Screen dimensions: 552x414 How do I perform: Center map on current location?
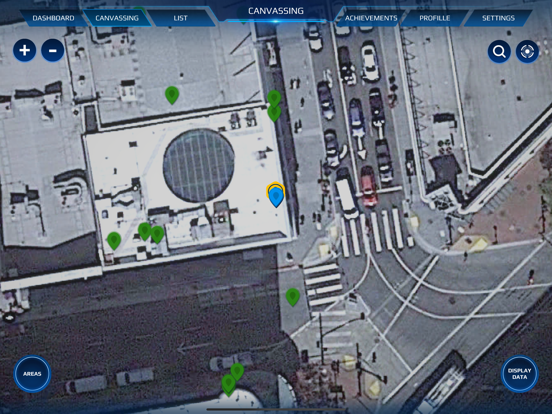pos(527,52)
